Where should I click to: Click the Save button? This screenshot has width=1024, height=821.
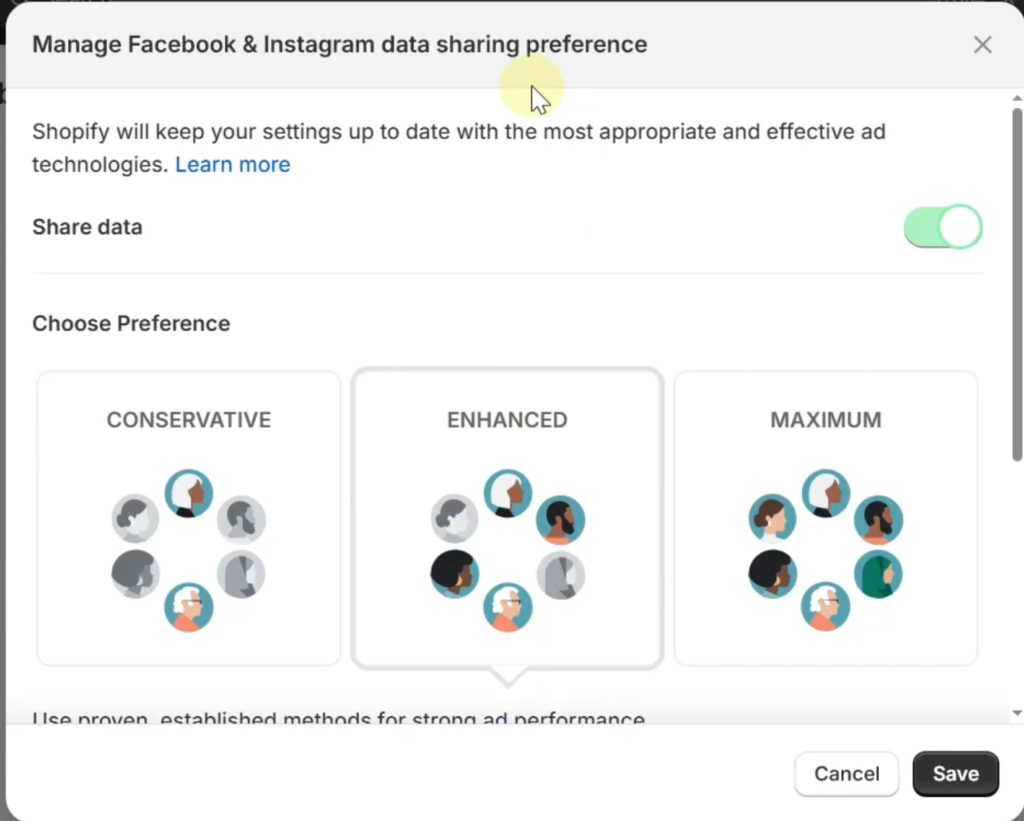click(955, 774)
